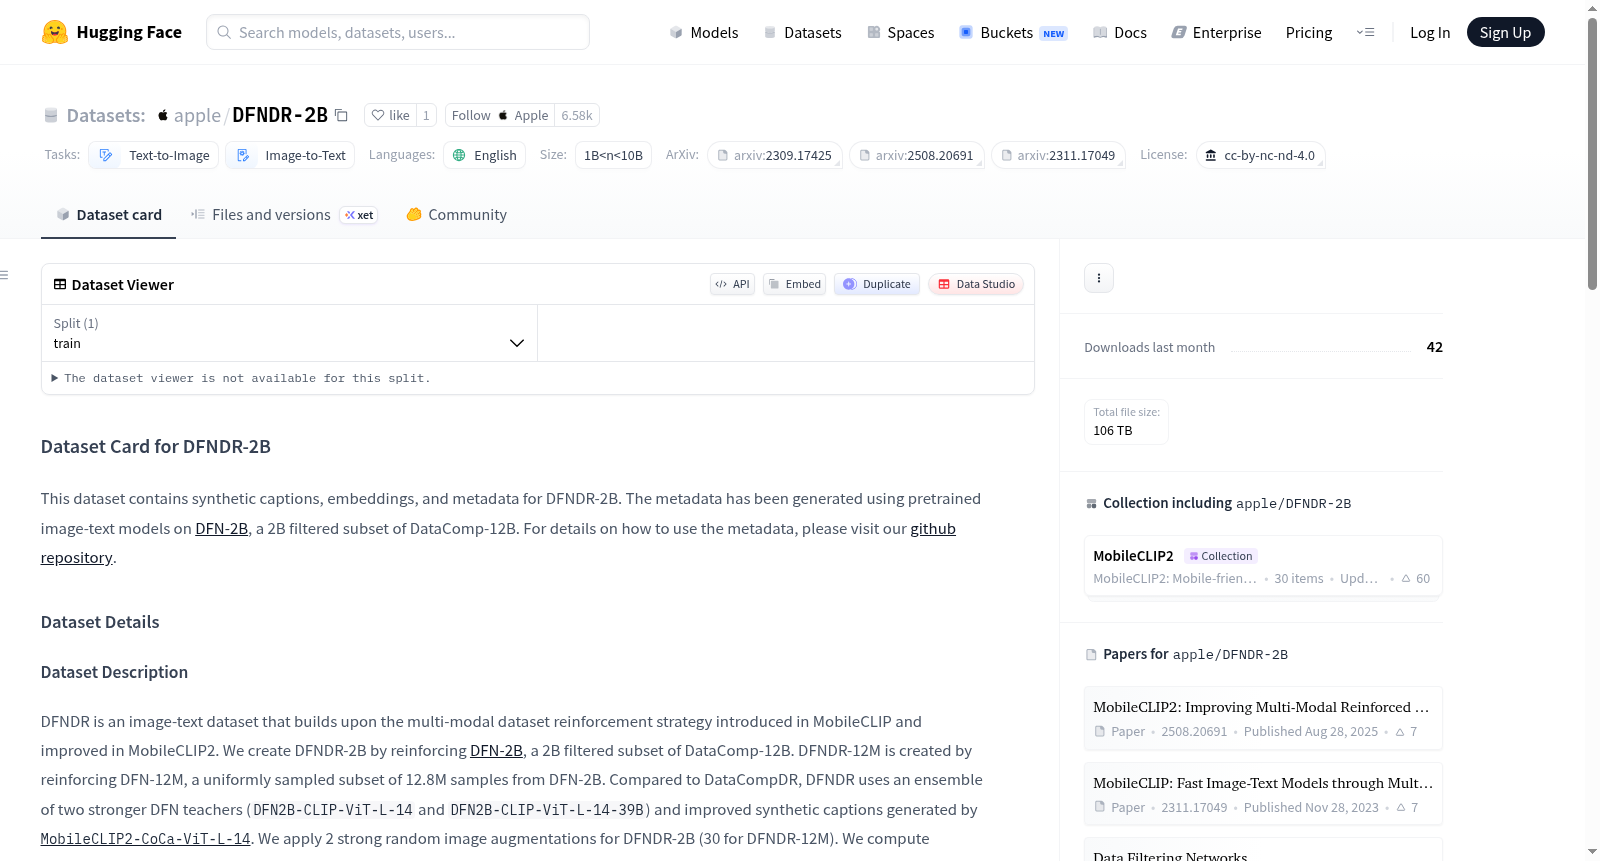Switch to the Dataset card tab

(108, 215)
